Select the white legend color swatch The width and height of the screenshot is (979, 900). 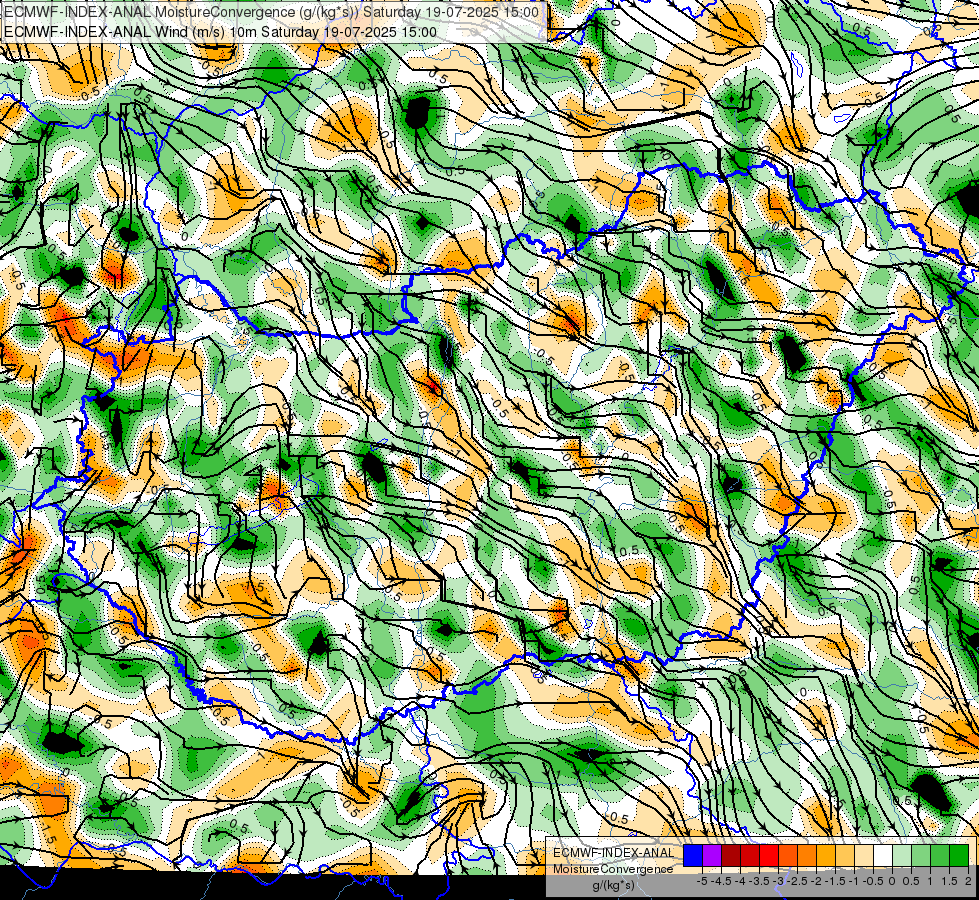[x=883, y=855]
